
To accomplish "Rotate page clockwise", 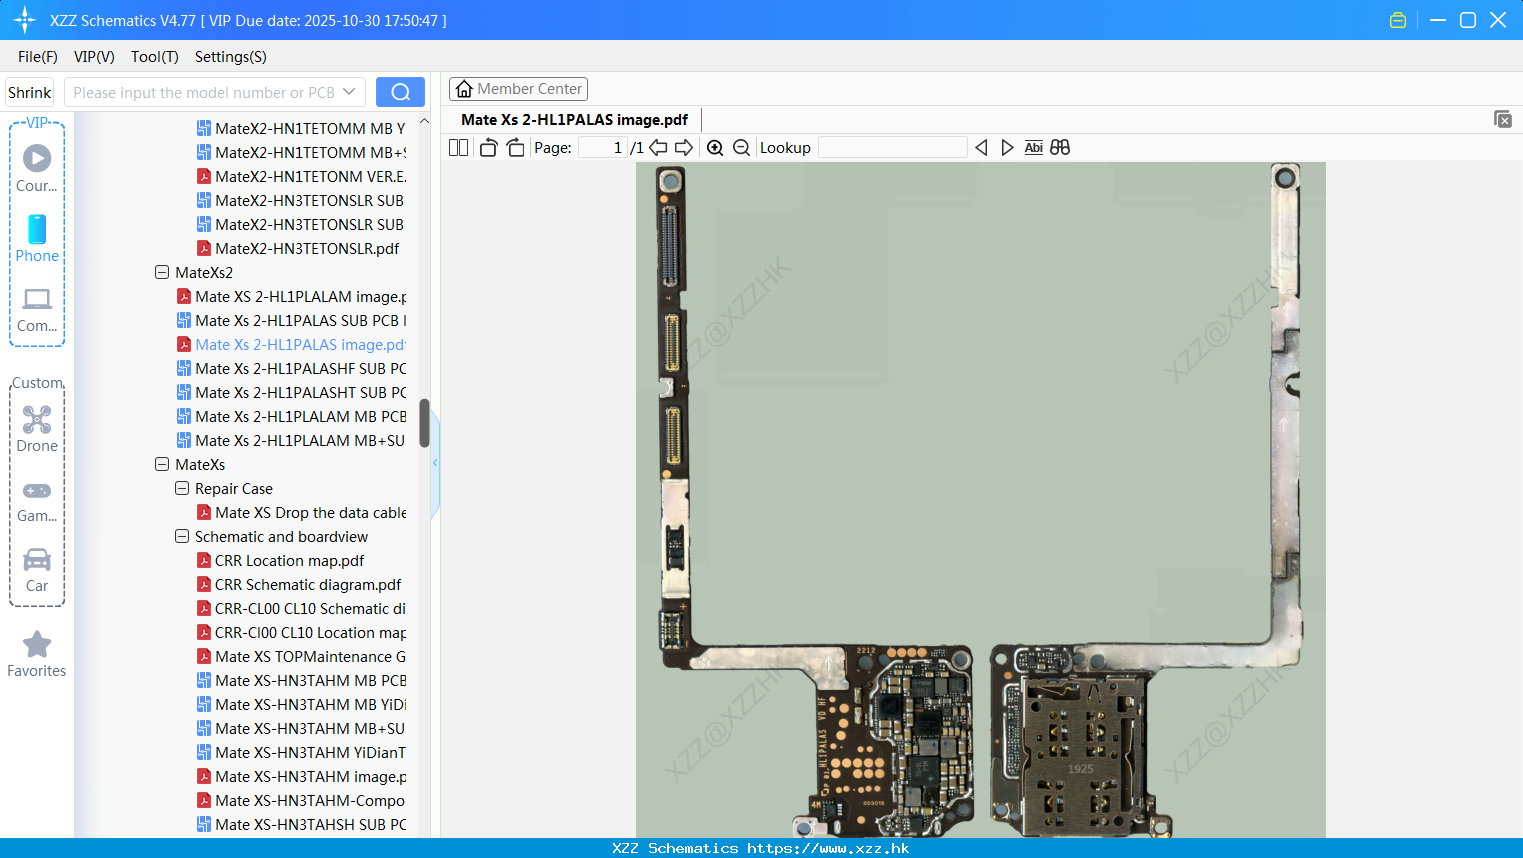I will click(515, 148).
